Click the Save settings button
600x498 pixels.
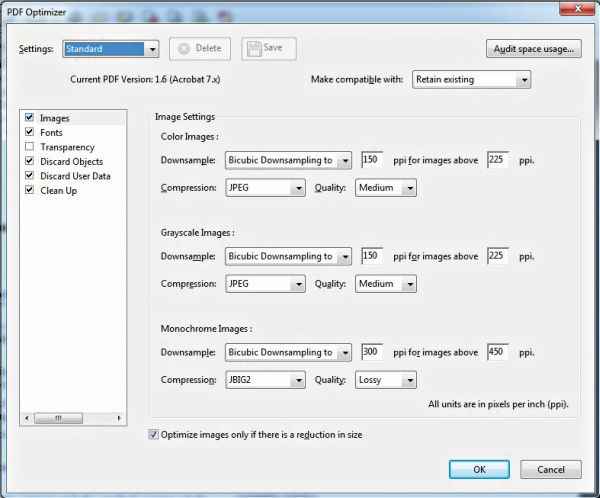click(x=269, y=49)
